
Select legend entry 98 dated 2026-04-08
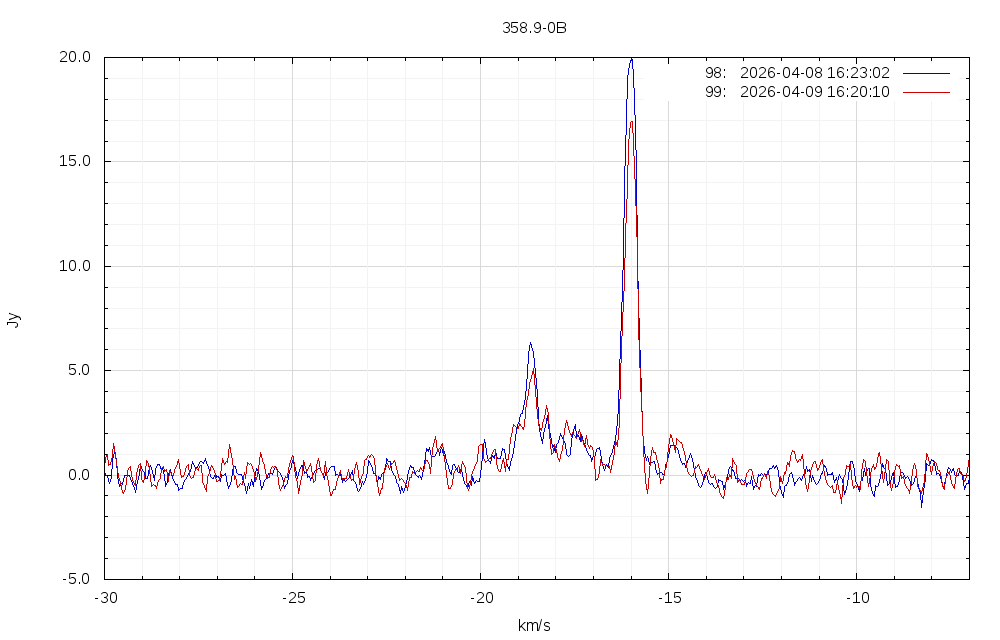[x=797, y=73]
